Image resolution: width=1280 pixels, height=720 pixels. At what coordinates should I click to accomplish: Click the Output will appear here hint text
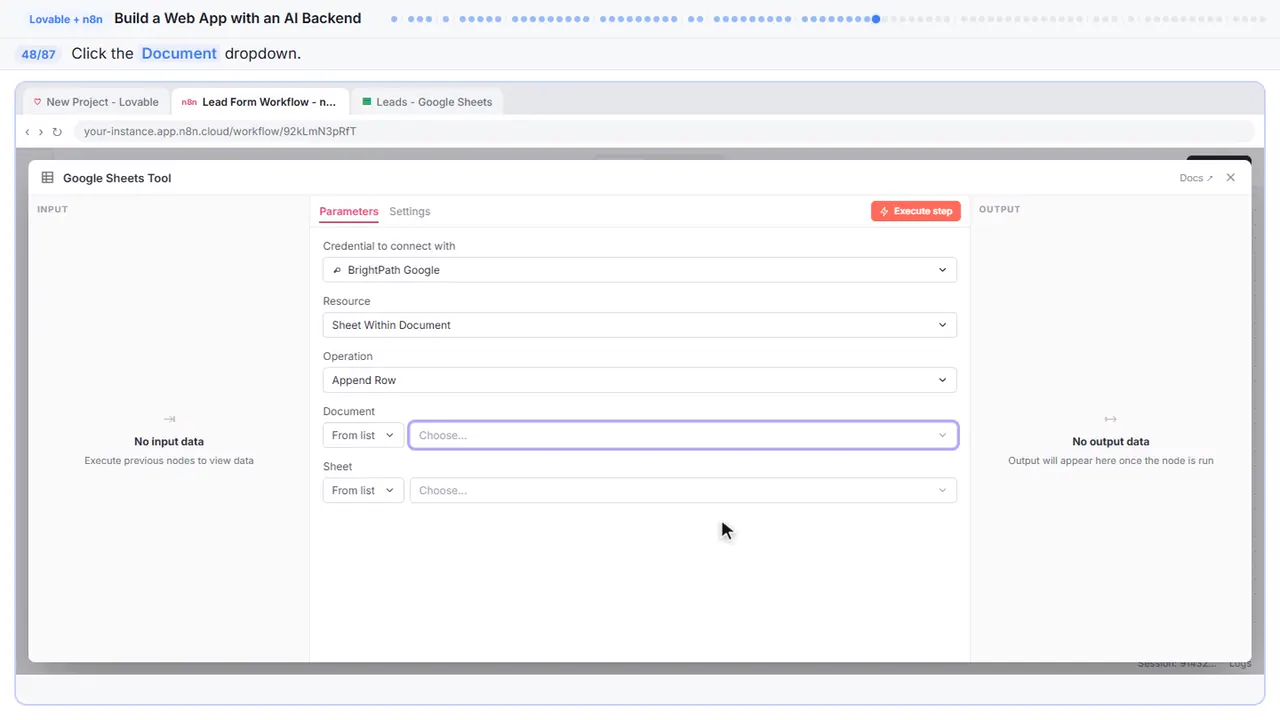[1111, 461]
